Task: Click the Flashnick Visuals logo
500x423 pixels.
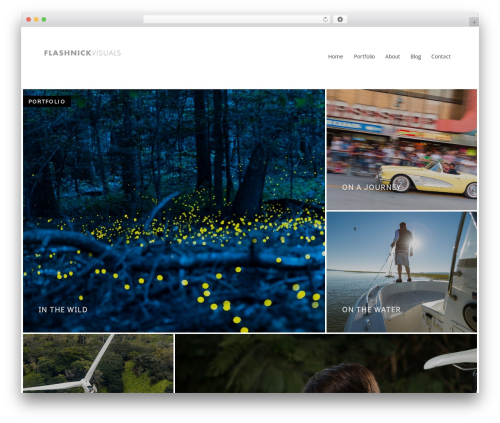Action: pos(82,53)
